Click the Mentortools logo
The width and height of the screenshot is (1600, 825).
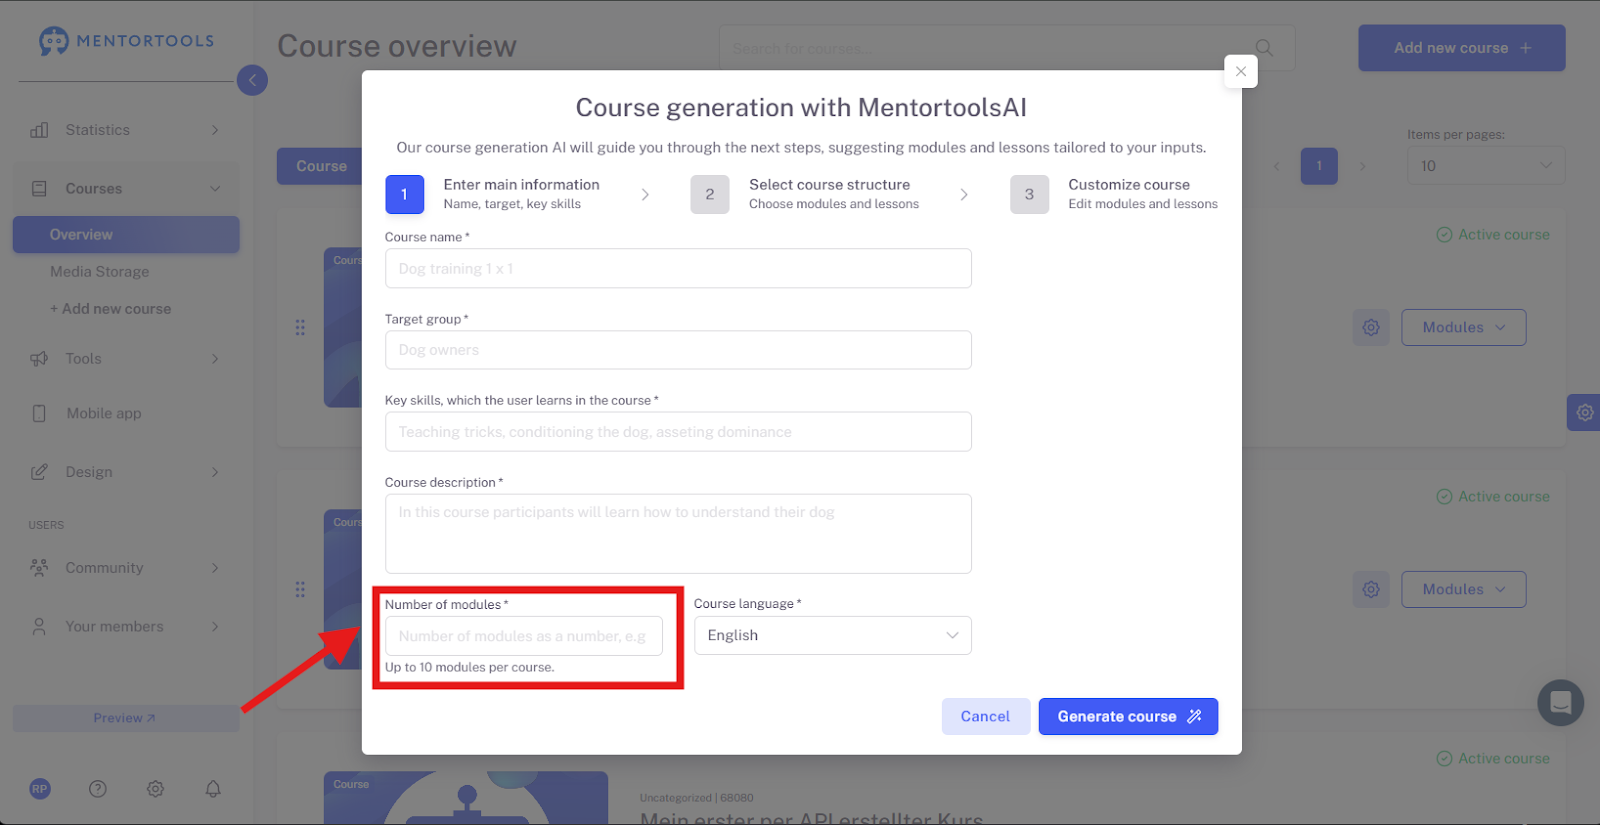(126, 41)
